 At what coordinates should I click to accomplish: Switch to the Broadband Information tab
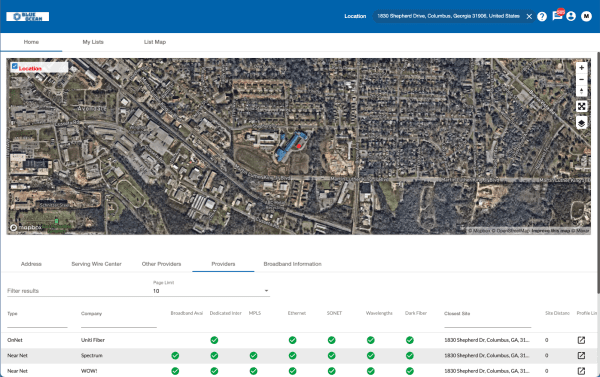(x=292, y=264)
